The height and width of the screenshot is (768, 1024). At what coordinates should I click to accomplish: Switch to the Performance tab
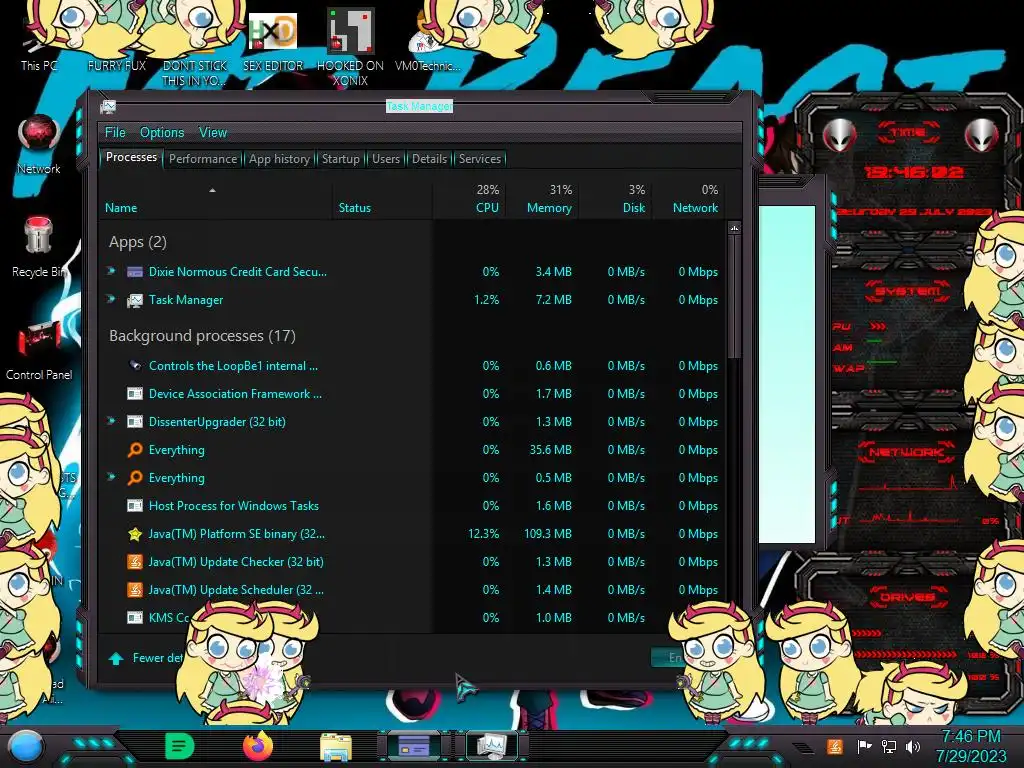(x=203, y=159)
